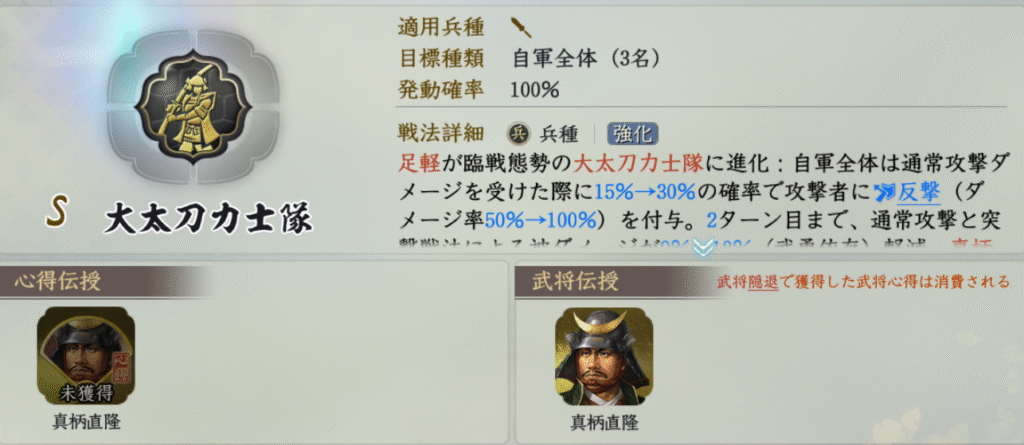Click the 大太刀力士隊 tactic title text
The width and height of the screenshot is (1024, 445).
(x=208, y=216)
